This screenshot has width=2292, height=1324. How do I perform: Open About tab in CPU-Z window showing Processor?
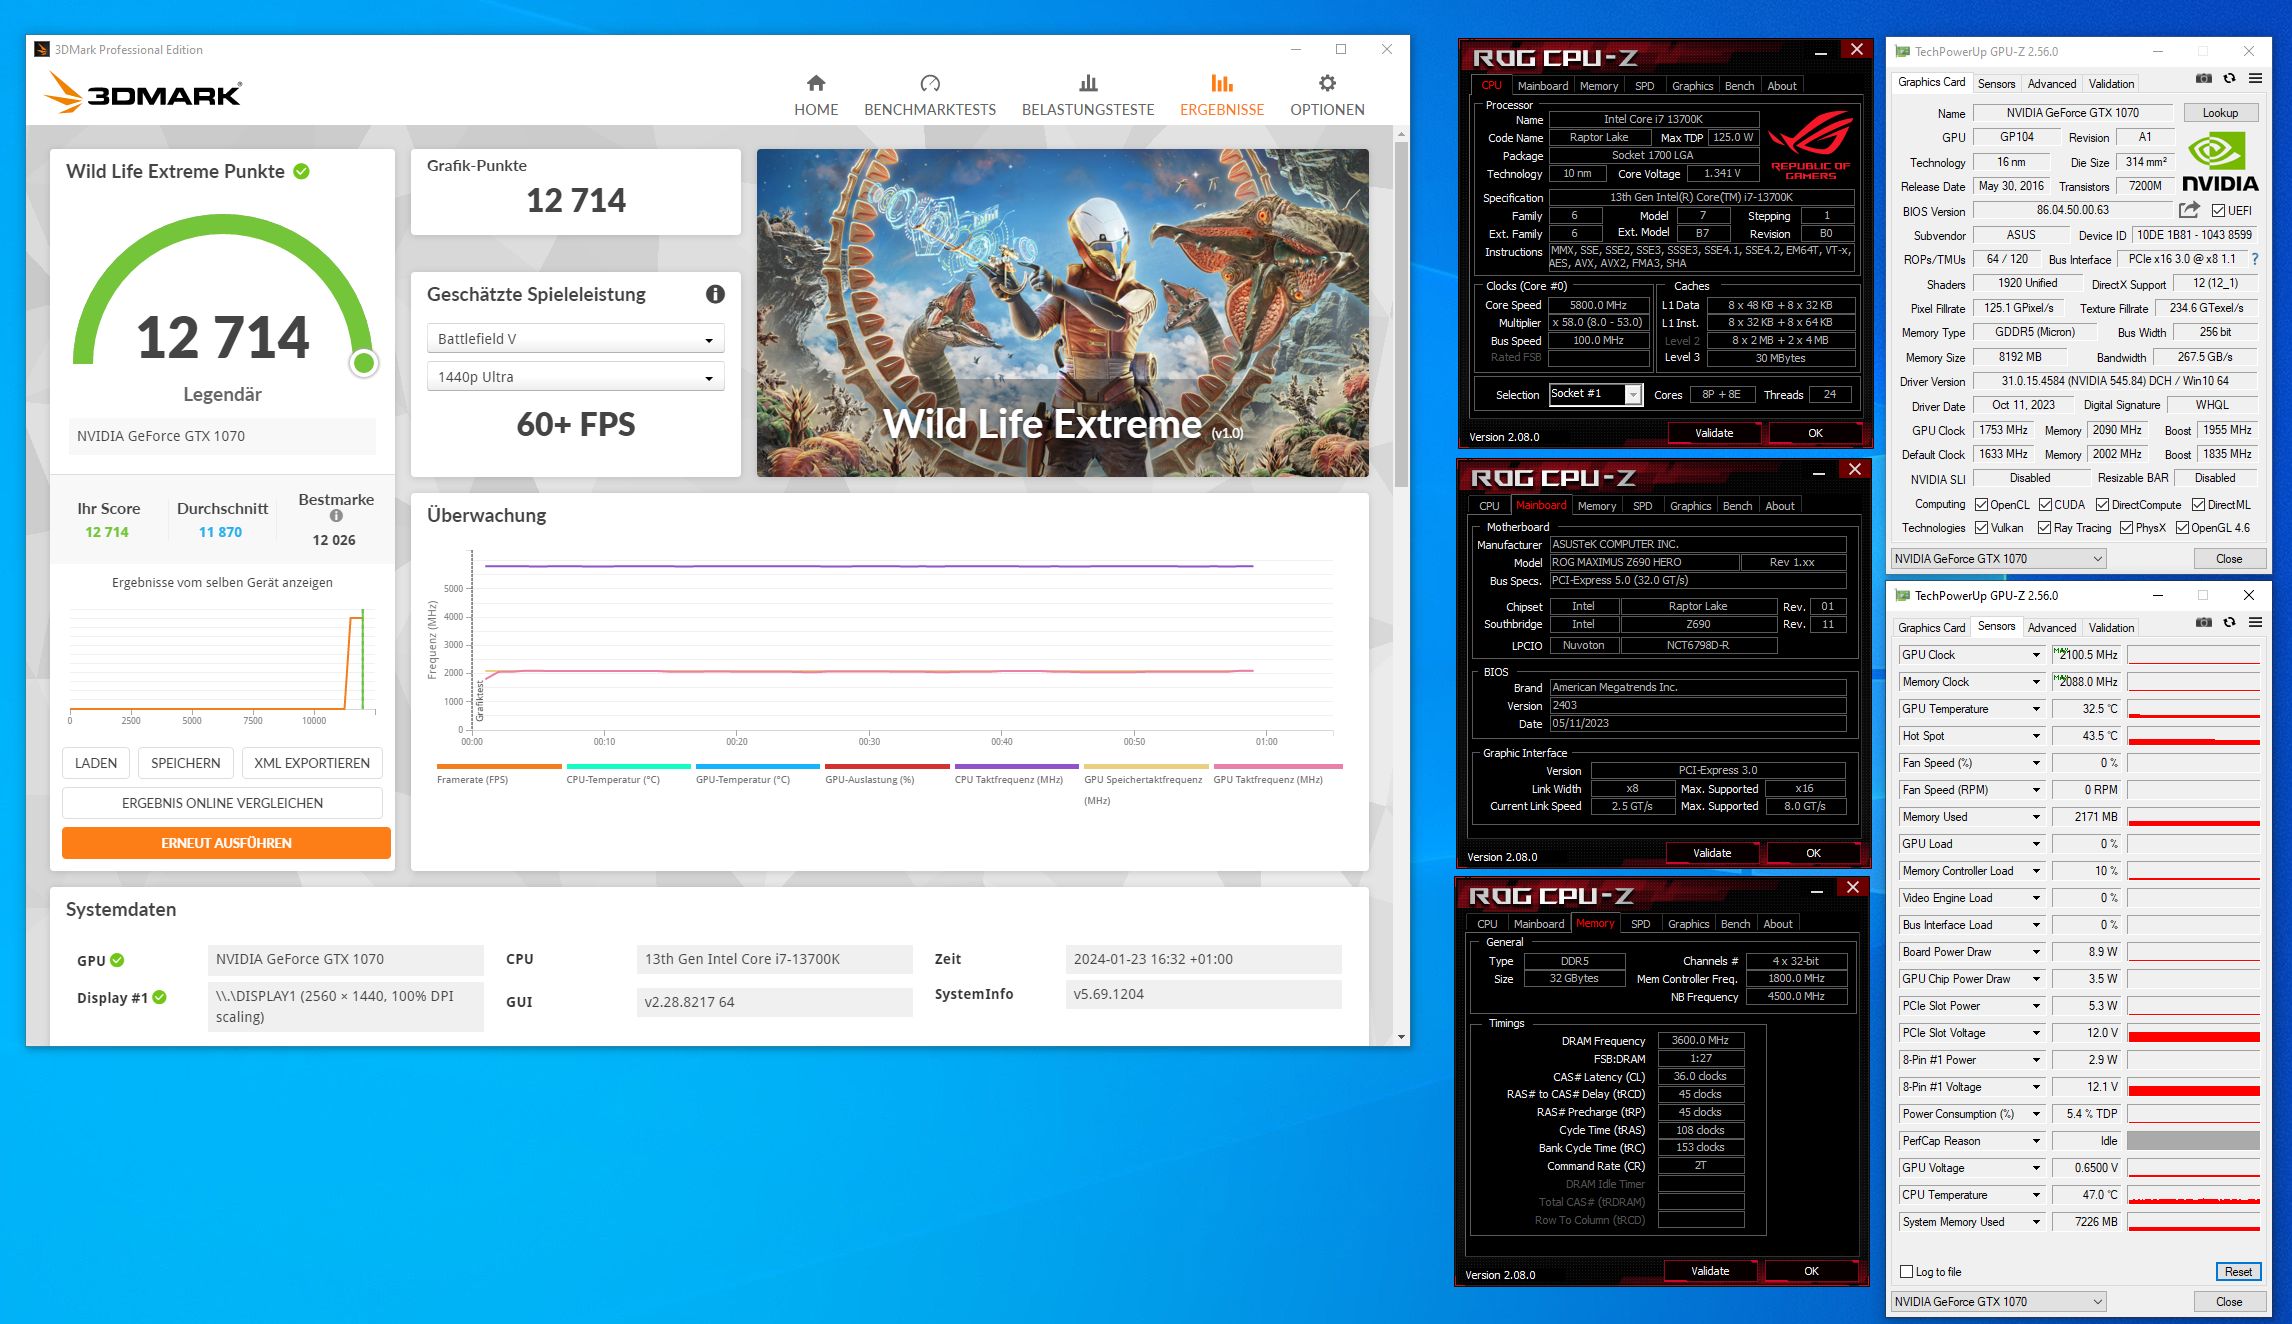click(1782, 86)
